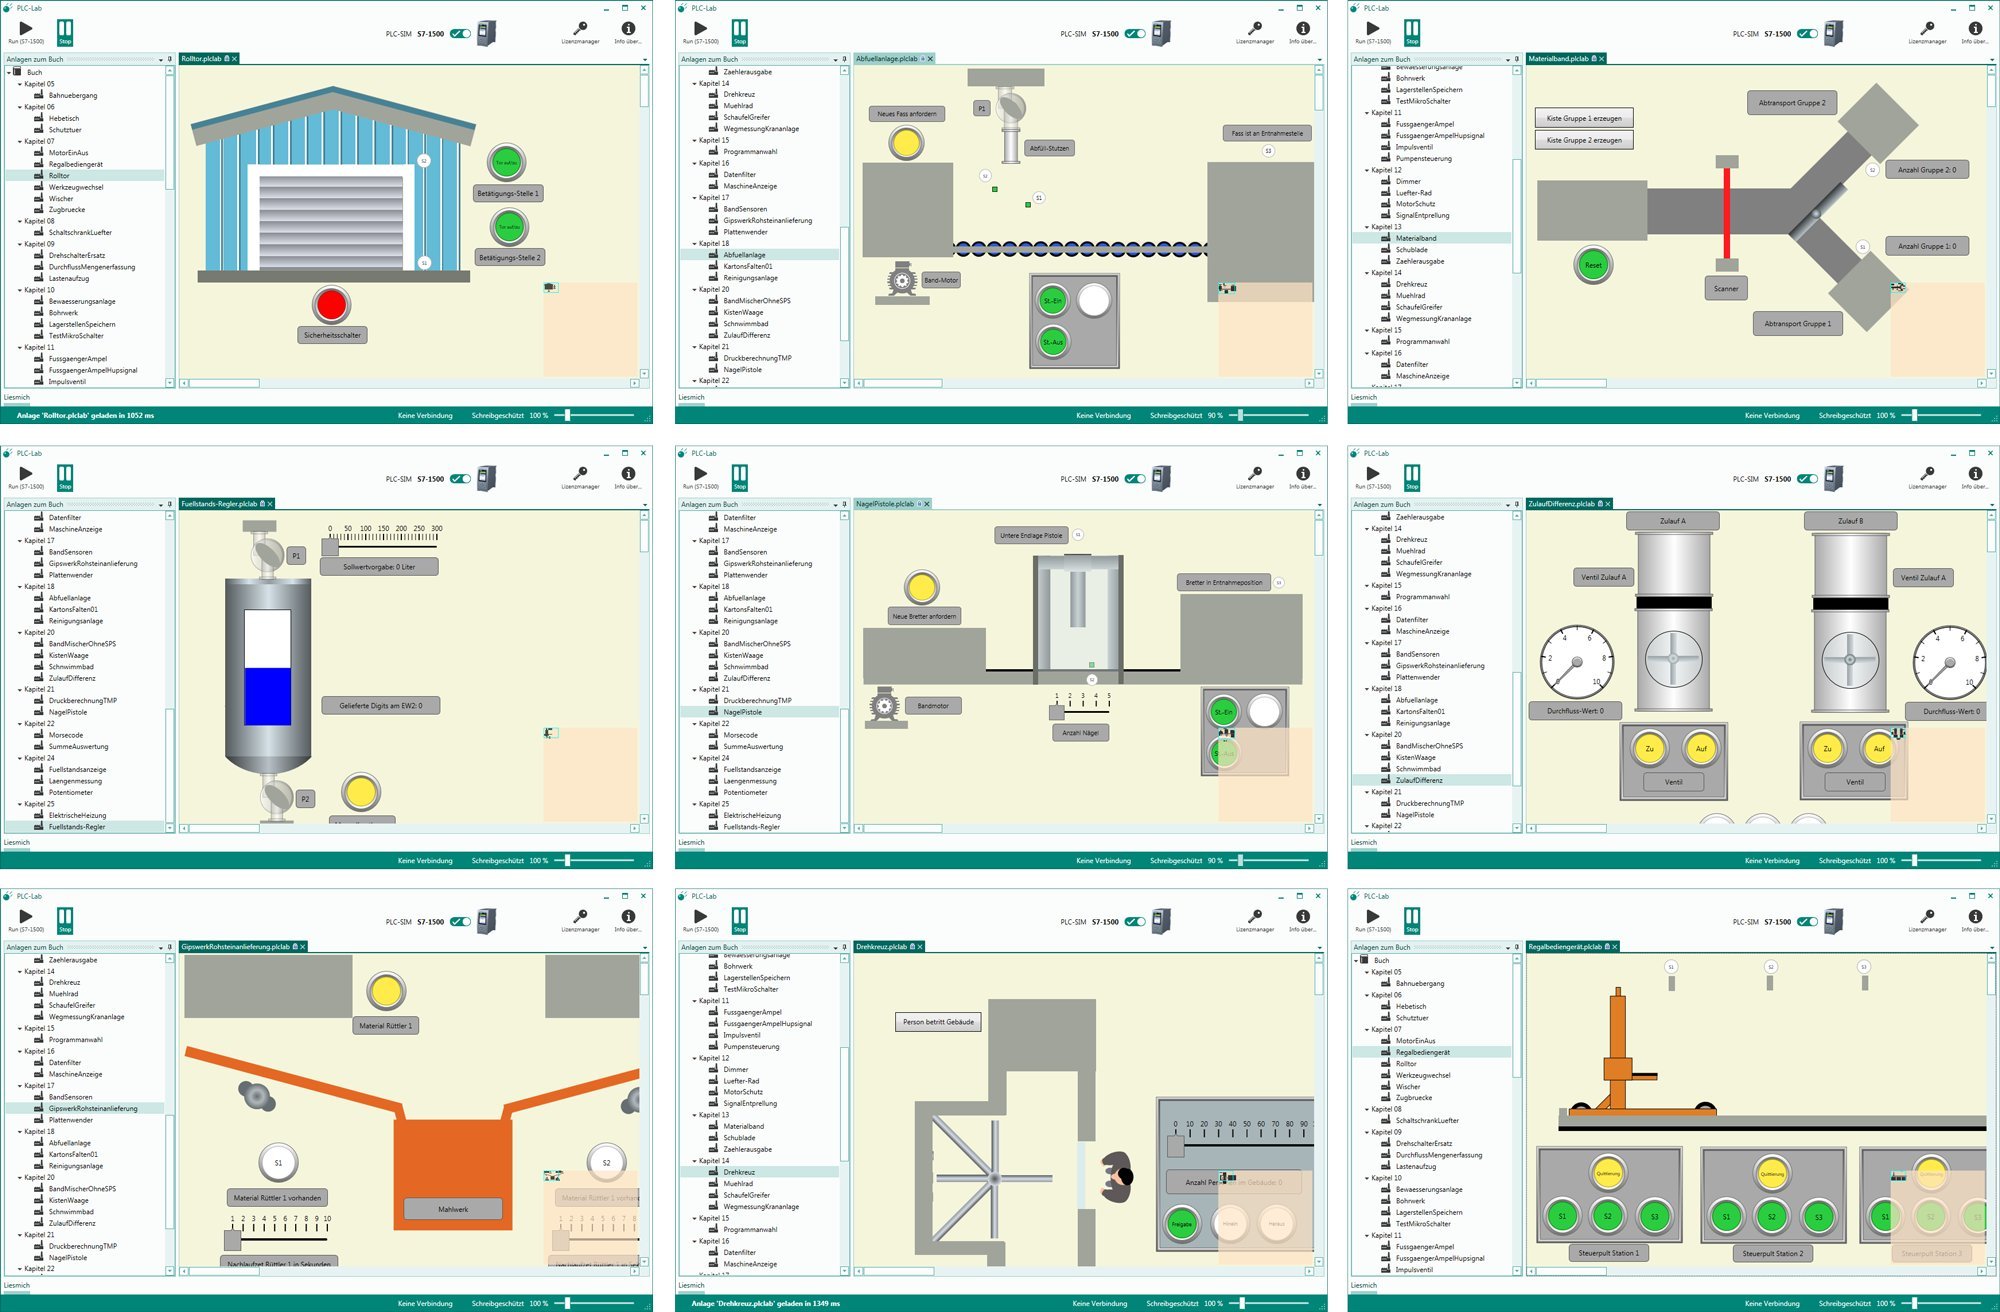The image size is (2000, 1312).
Task: Click the green Reset button in Materialband
Action: point(1593,265)
